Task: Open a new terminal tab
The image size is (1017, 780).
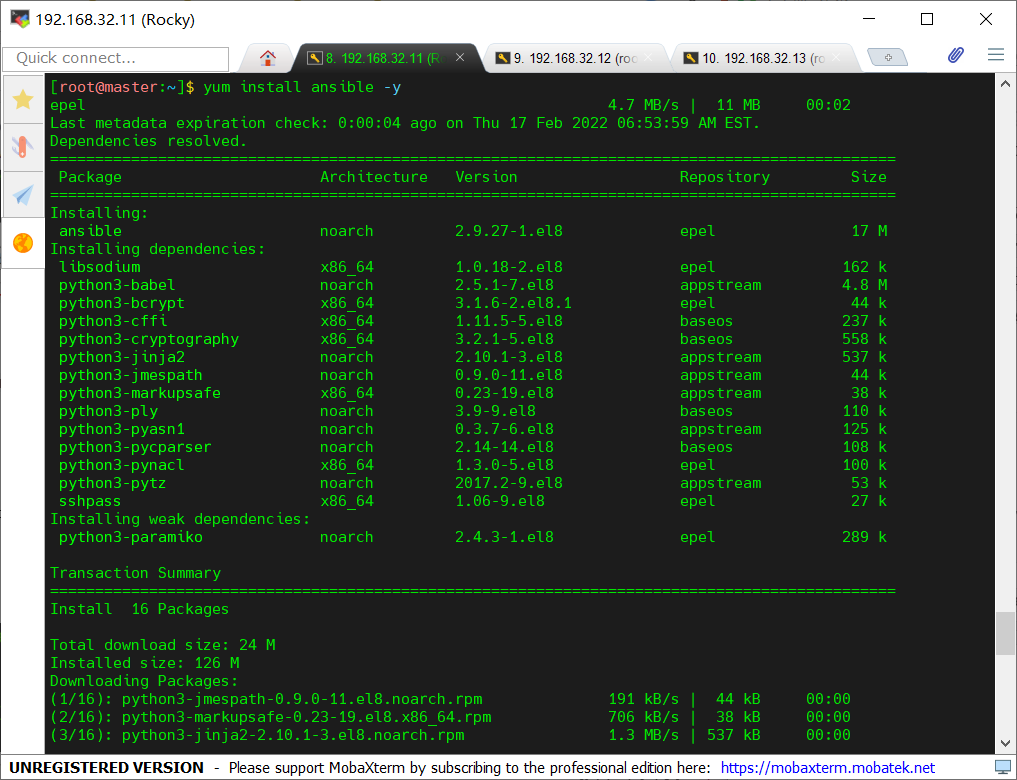Action: (x=888, y=58)
